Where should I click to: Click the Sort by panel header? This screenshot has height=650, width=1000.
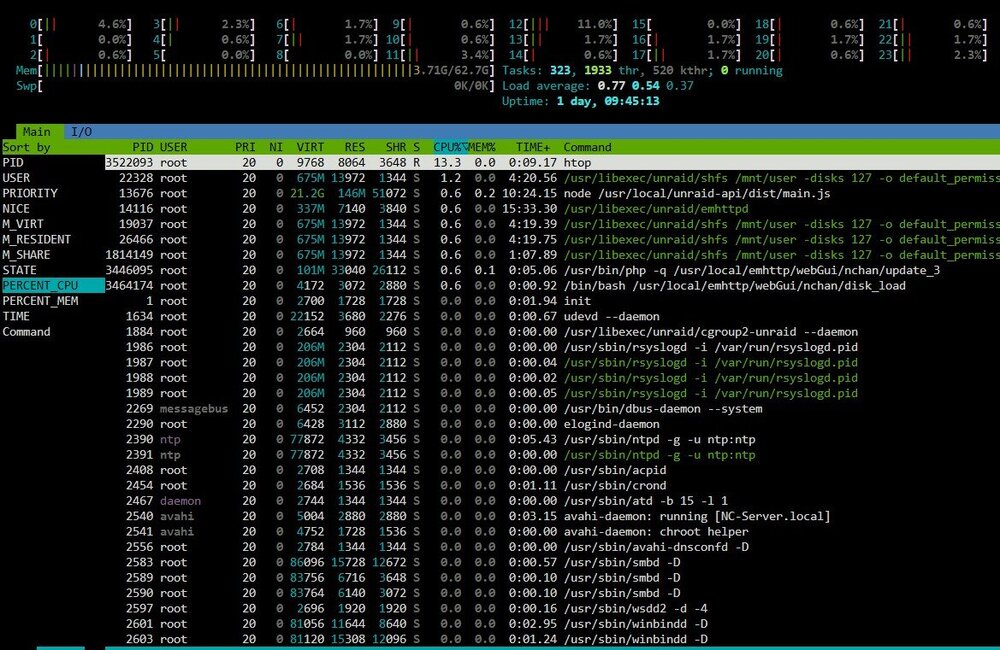pyautogui.click(x=52, y=147)
